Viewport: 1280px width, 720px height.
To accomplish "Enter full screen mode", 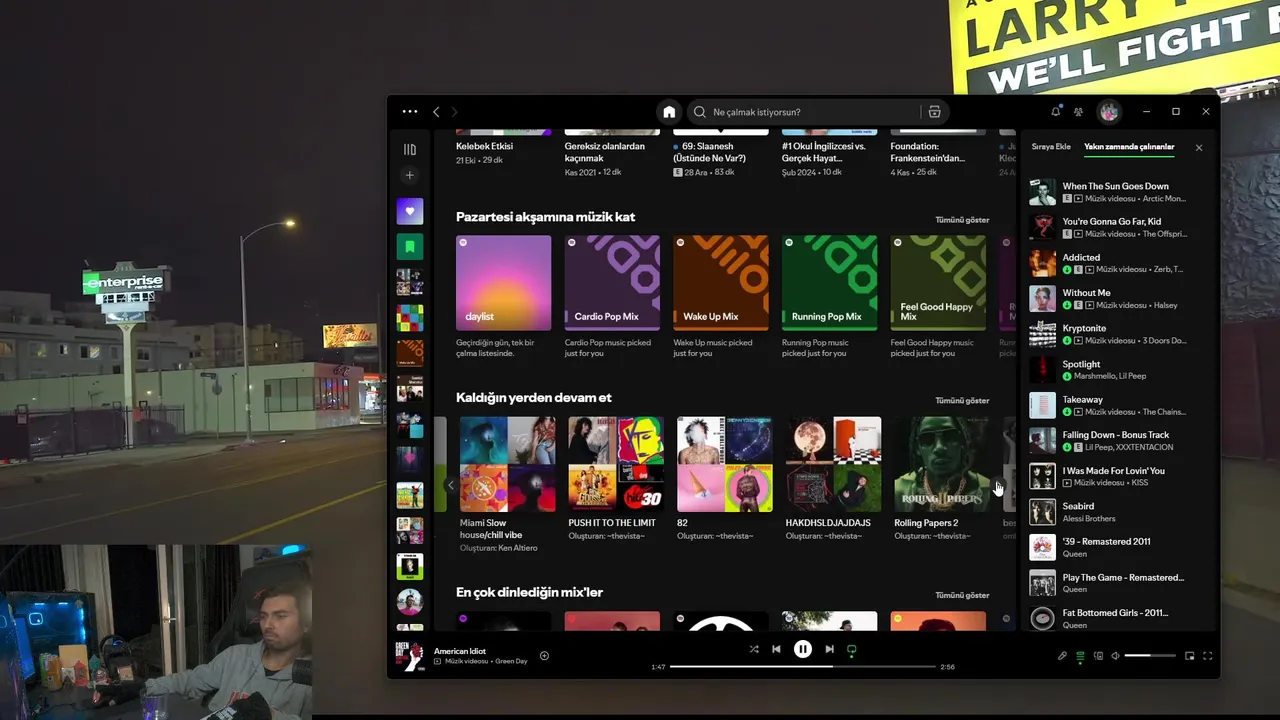I will [x=1208, y=656].
